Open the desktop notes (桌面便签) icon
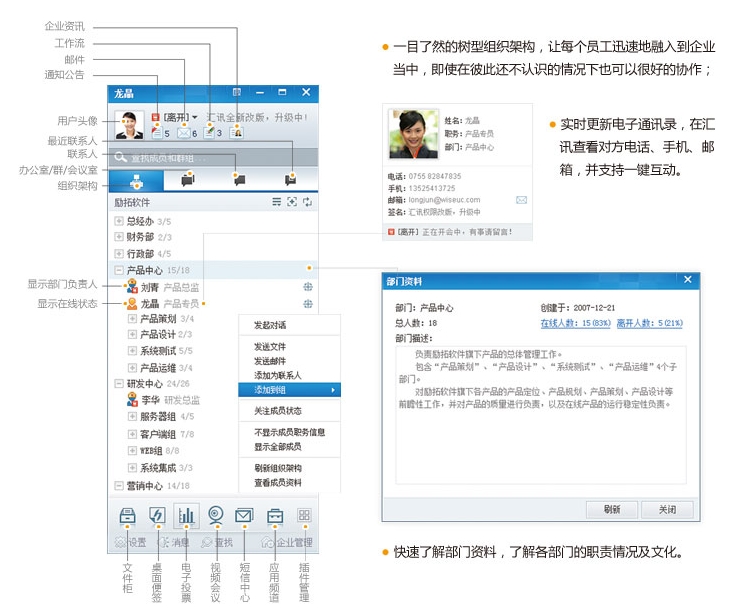This screenshot has height=612, width=731. pyautogui.click(x=156, y=516)
